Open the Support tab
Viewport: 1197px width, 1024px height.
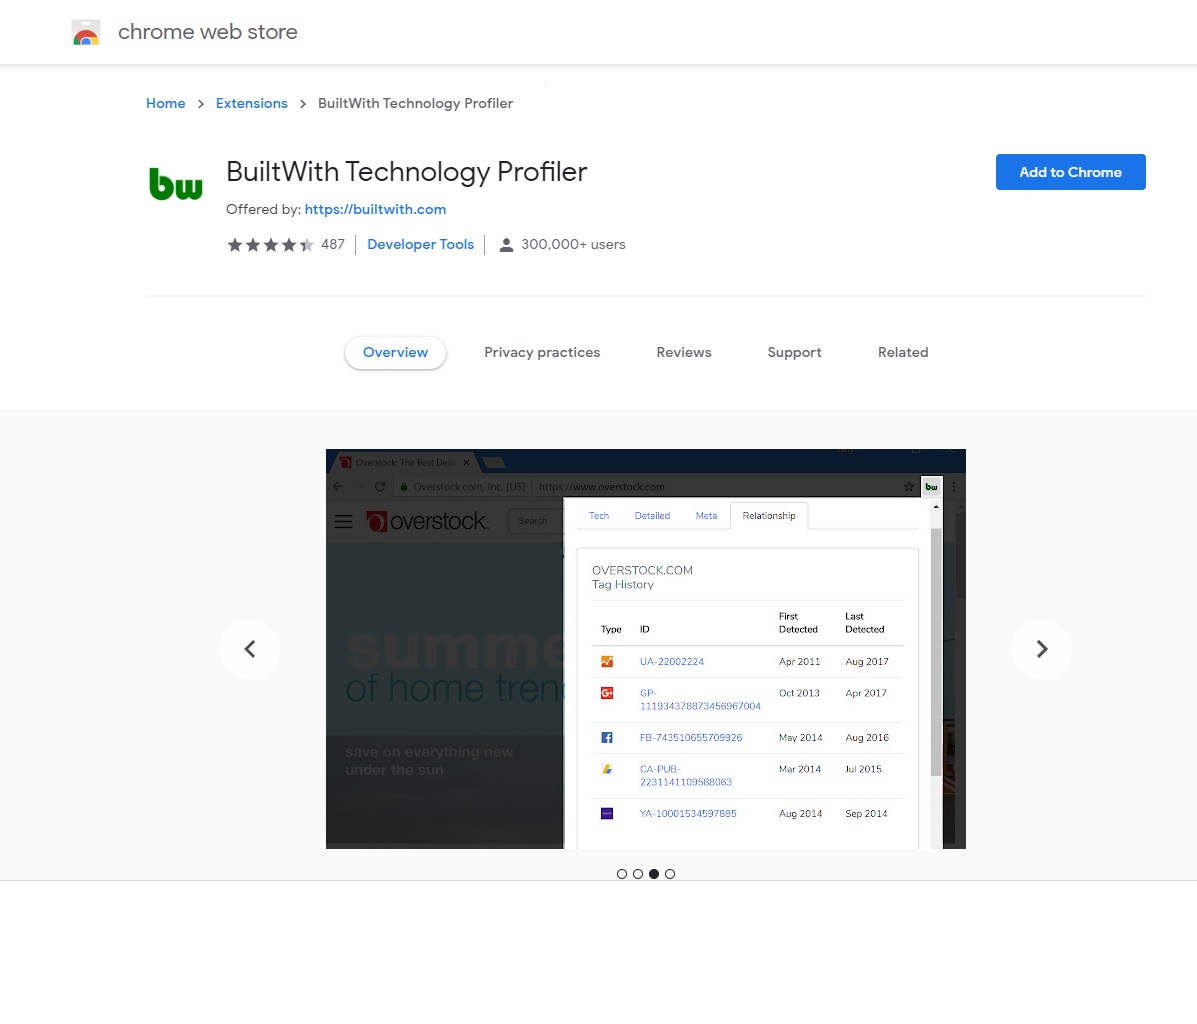pos(795,352)
